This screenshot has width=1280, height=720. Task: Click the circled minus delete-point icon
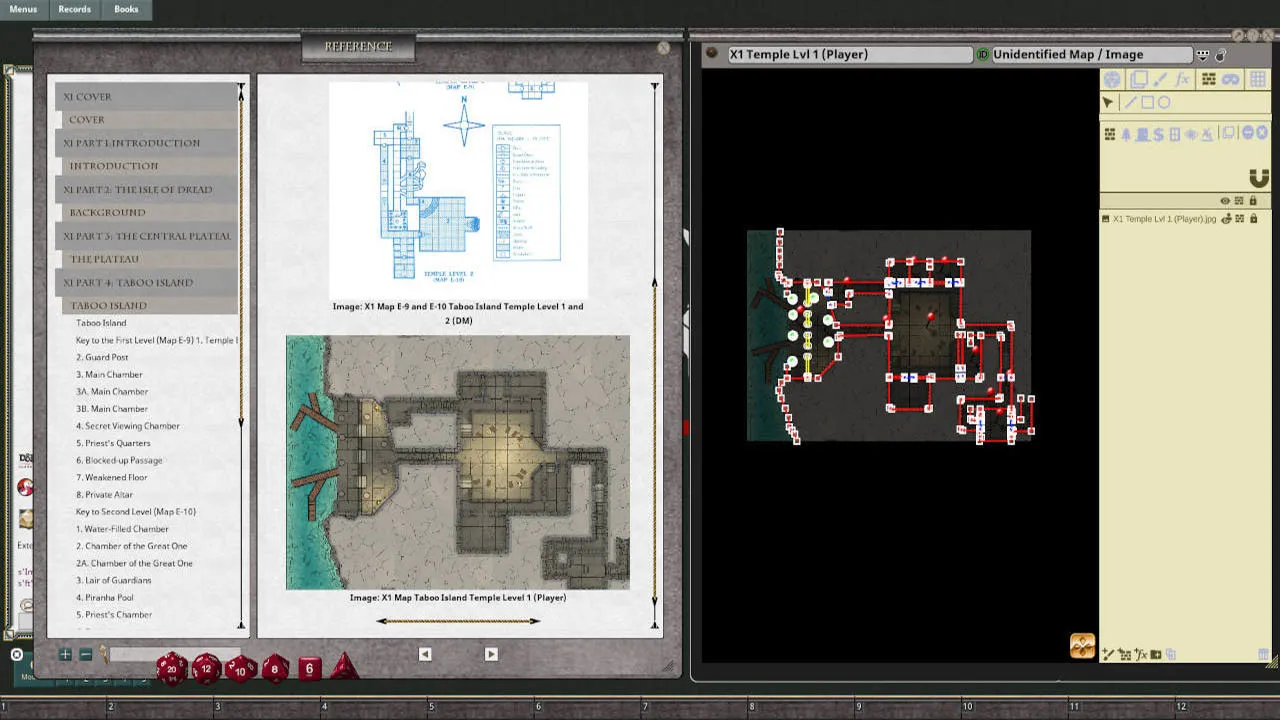pyautogui.click(x=1248, y=132)
